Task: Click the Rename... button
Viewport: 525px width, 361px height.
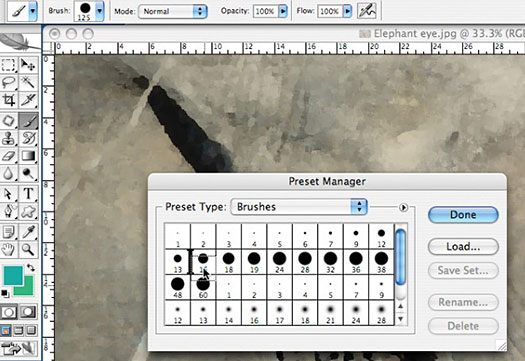Action: (x=463, y=302)
